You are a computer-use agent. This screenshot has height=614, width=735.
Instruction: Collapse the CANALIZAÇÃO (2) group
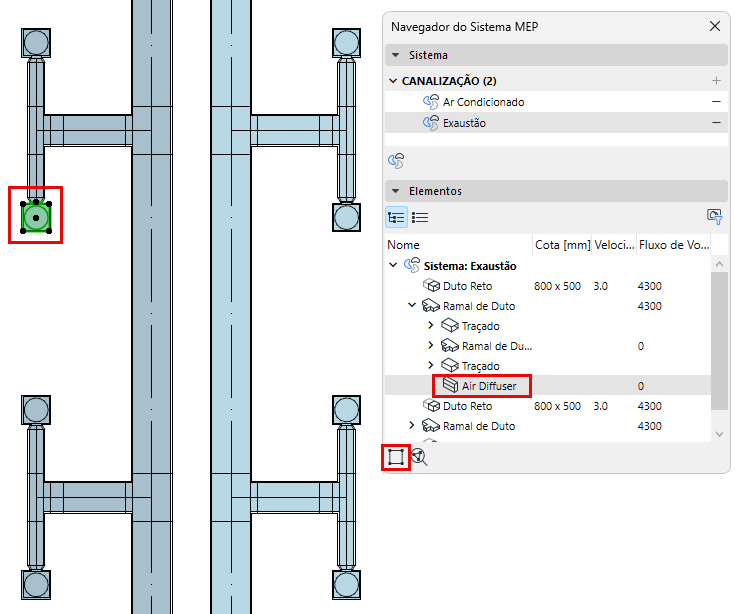pos(393,81)
